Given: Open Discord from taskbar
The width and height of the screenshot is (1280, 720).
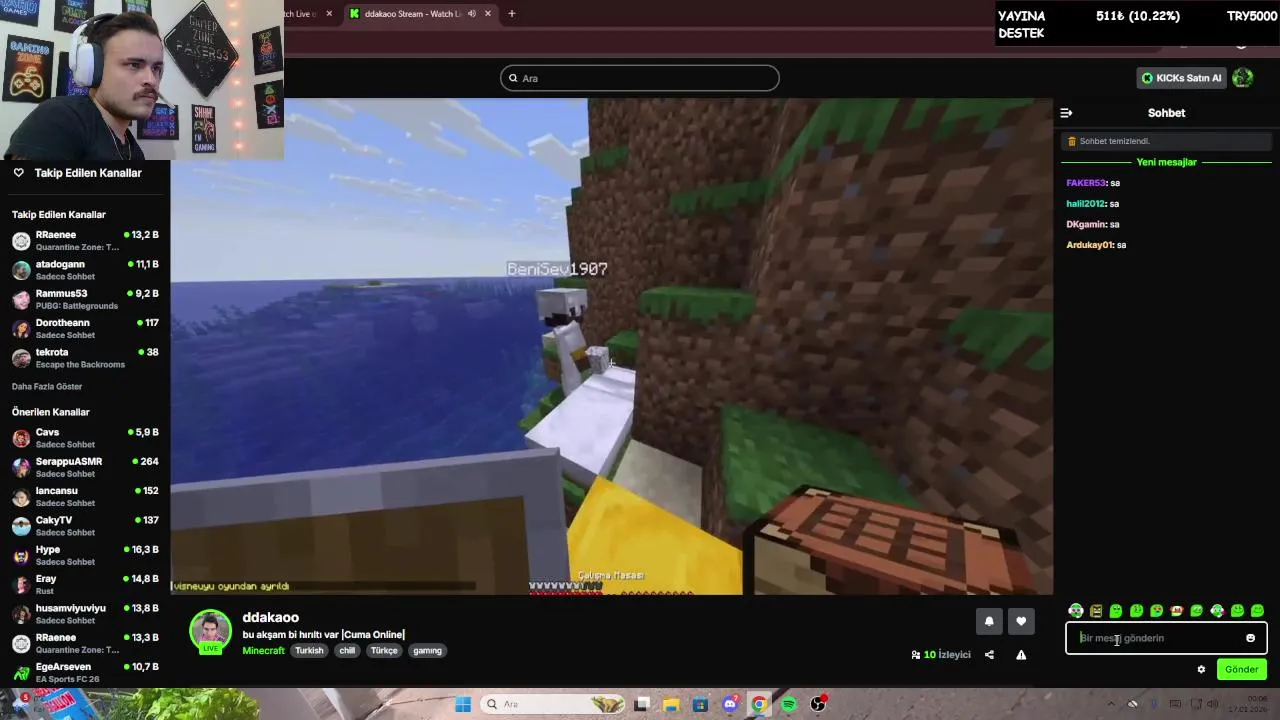Looking at the screenshot, I should pyautogui.click(x=730, y=704).
